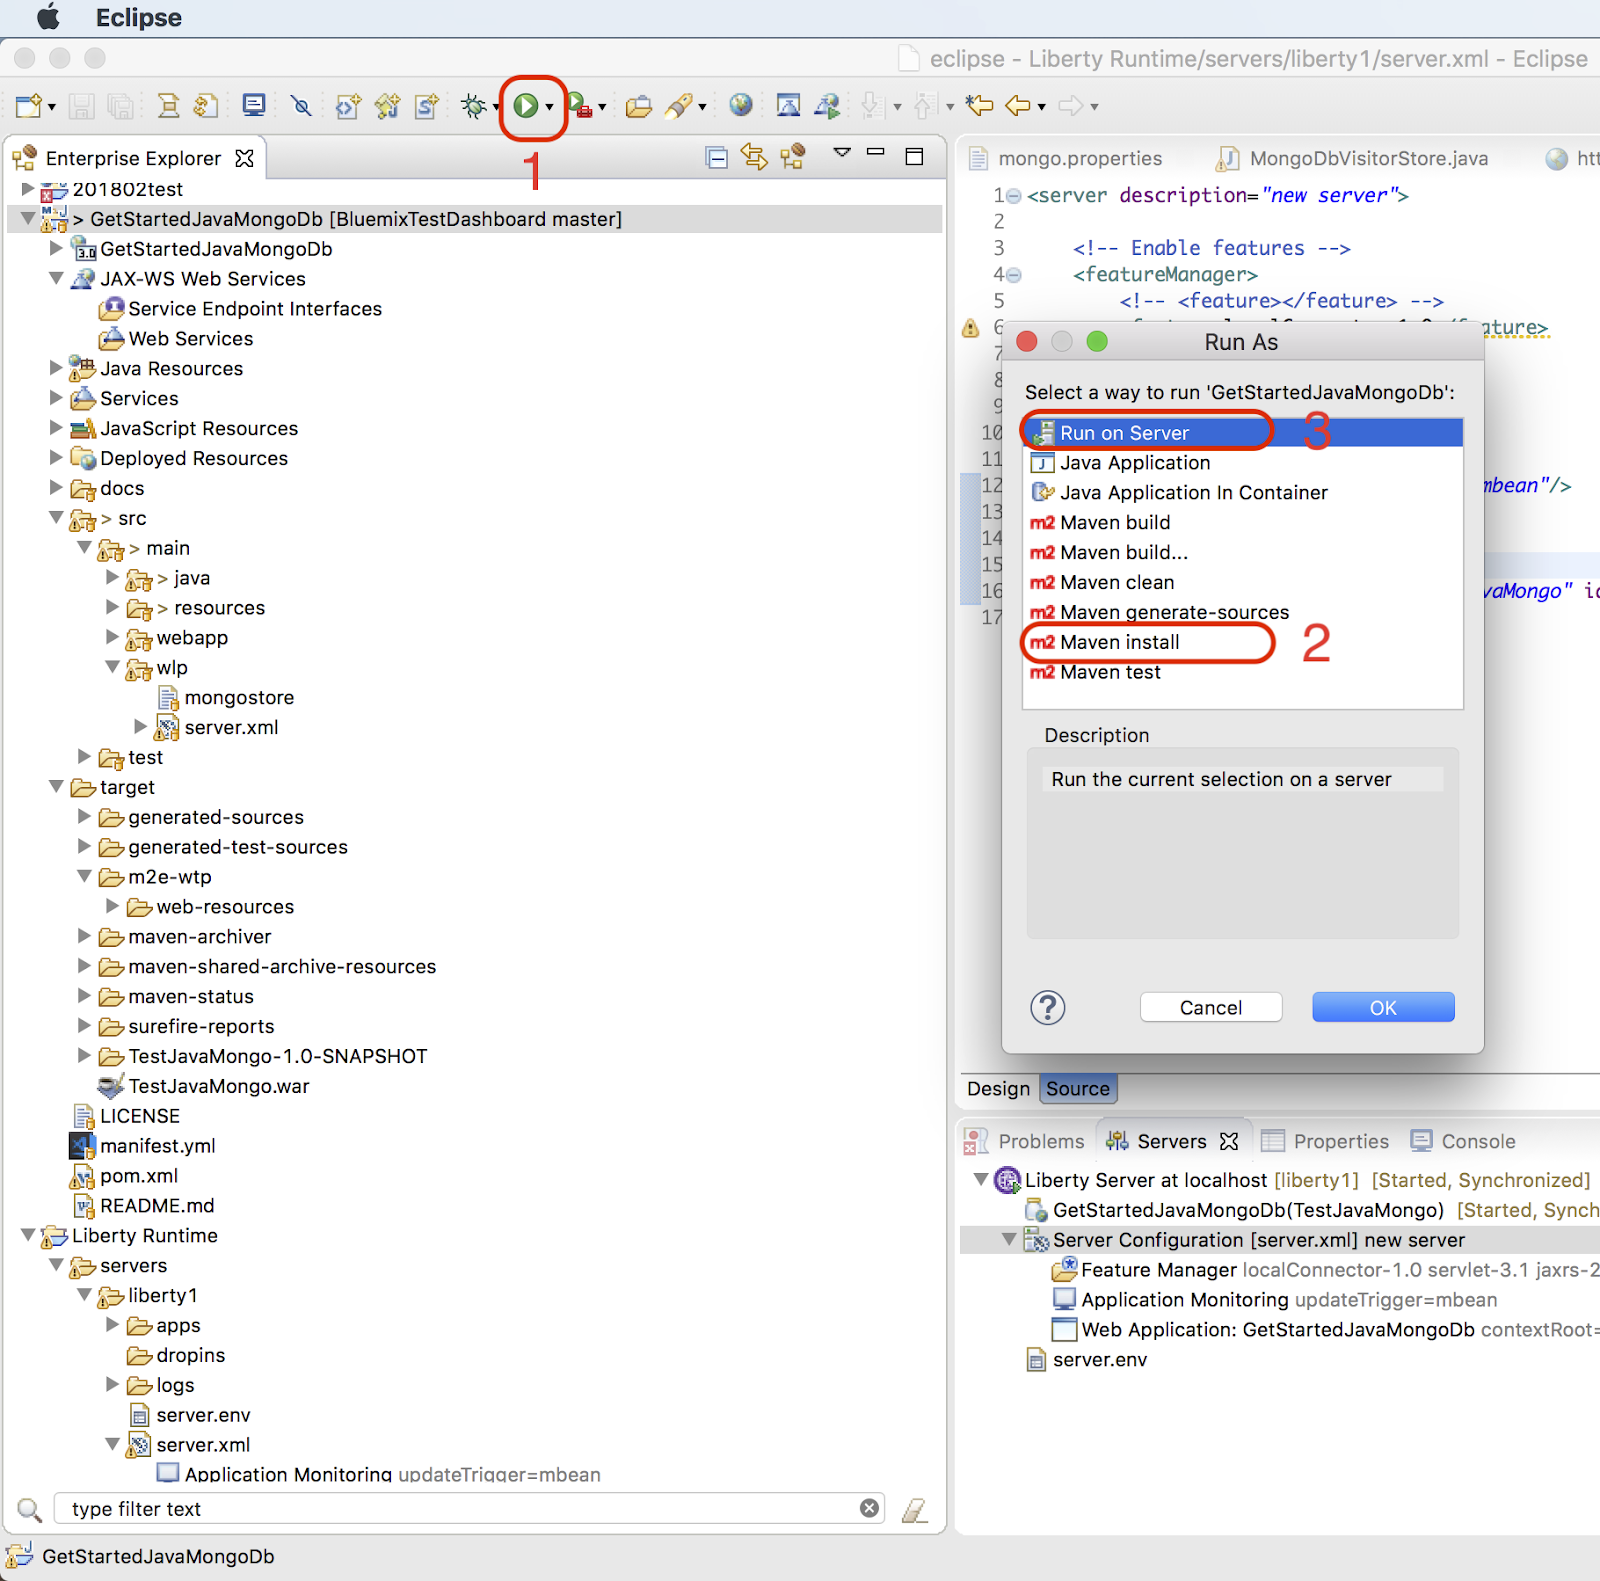
Task: Open the Web Browser globe icon
Action: [741, 104]
